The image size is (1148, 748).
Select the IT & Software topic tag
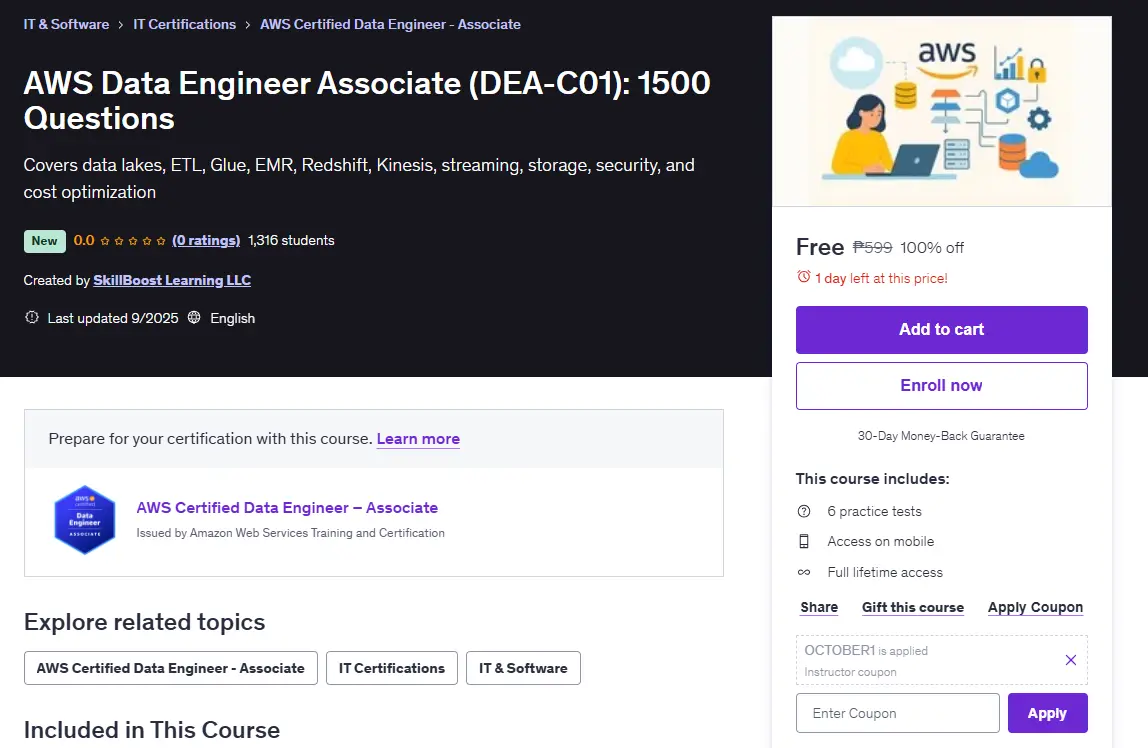(523, 668)
